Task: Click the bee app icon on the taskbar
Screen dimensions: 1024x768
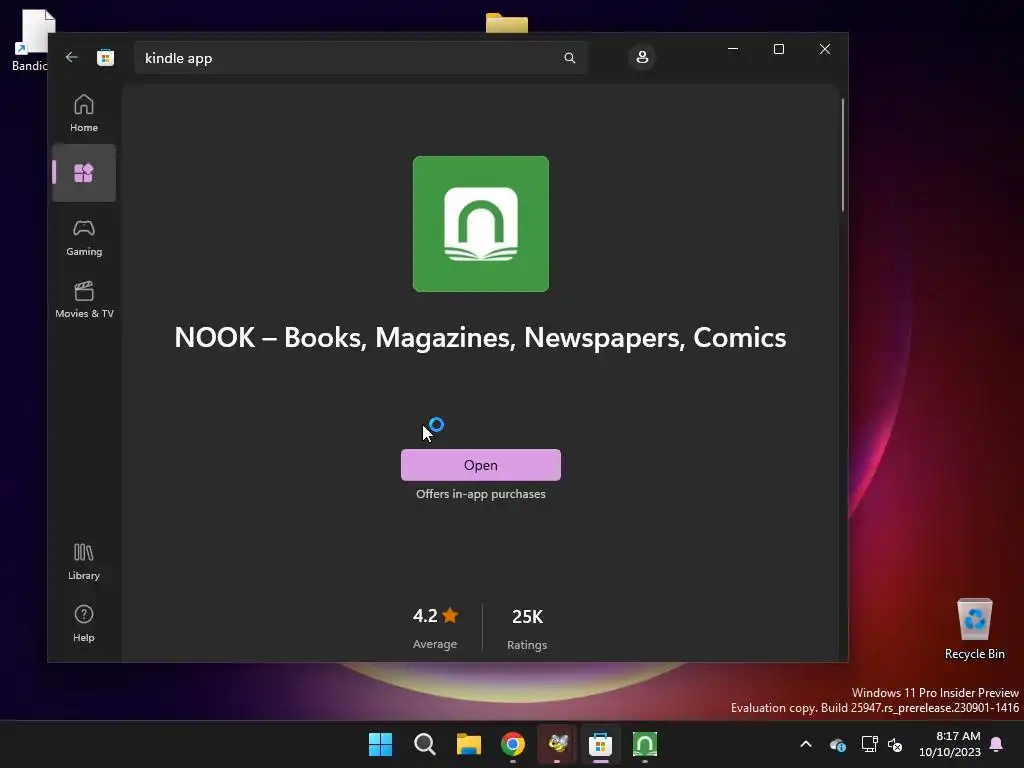Action: coord(557,744)
